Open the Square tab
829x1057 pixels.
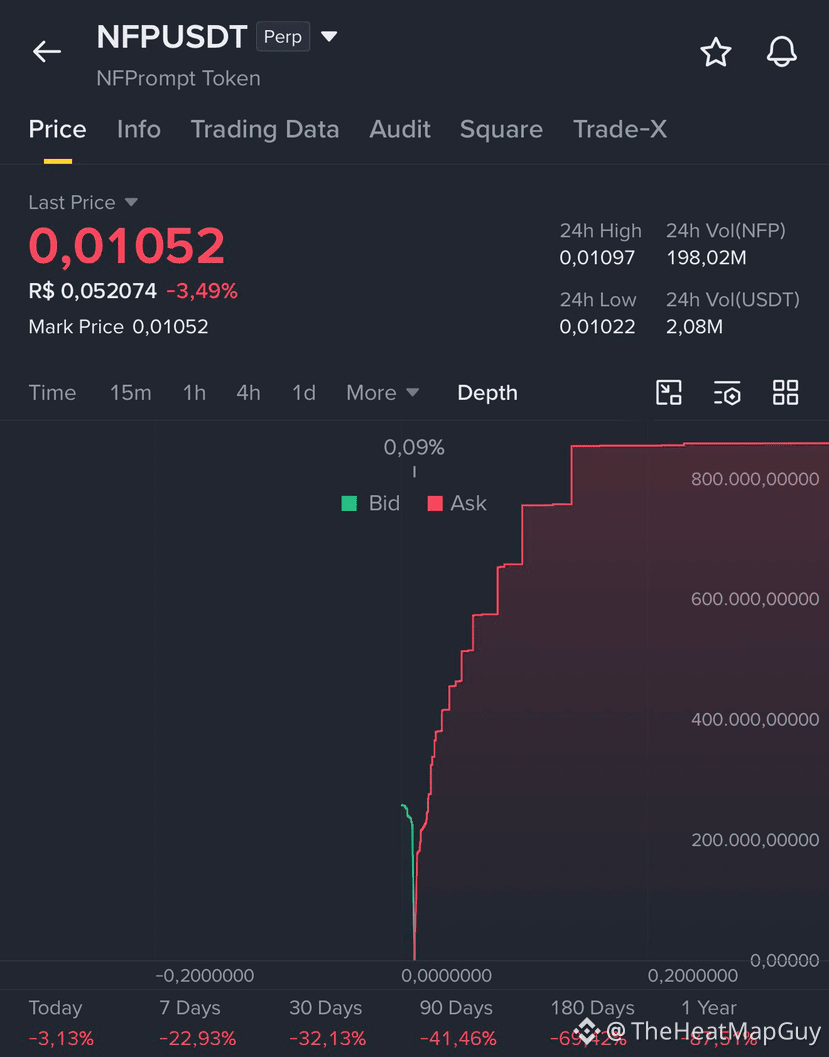tap(501, 129)
